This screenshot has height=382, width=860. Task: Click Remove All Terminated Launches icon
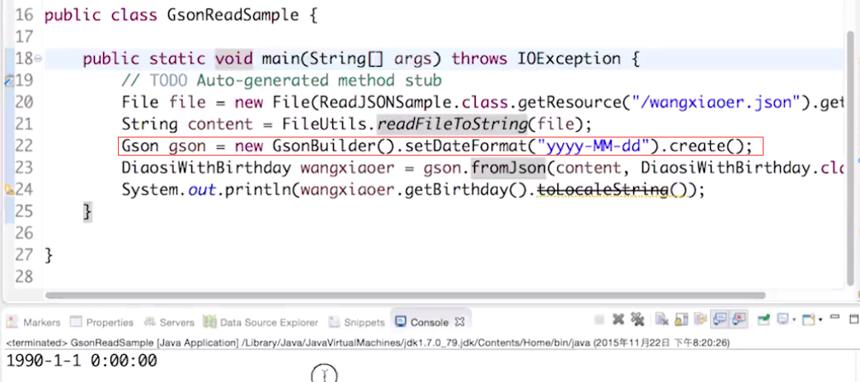637,319
